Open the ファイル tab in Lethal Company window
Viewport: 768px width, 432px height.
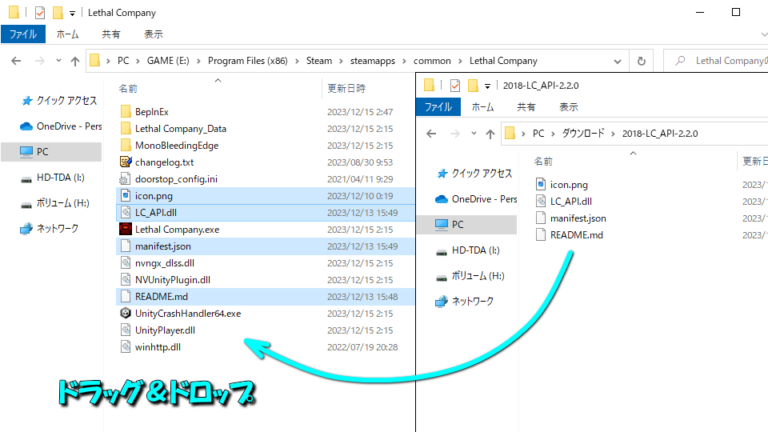coord(23,34)
